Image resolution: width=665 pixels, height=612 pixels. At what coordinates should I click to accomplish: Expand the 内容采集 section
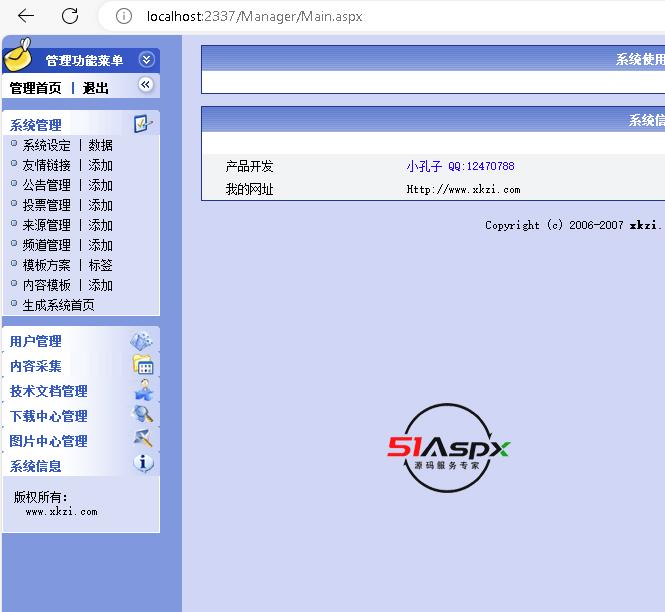tap(36, 366)
